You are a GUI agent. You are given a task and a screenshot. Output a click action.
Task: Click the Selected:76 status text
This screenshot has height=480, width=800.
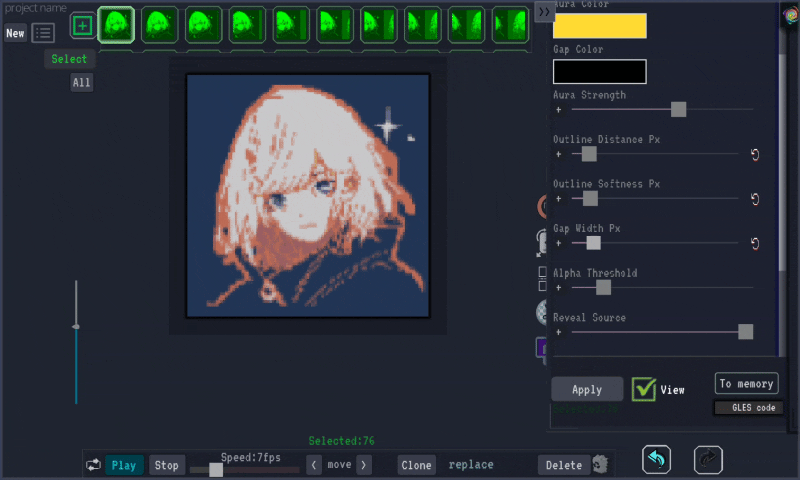pos(341,441)
